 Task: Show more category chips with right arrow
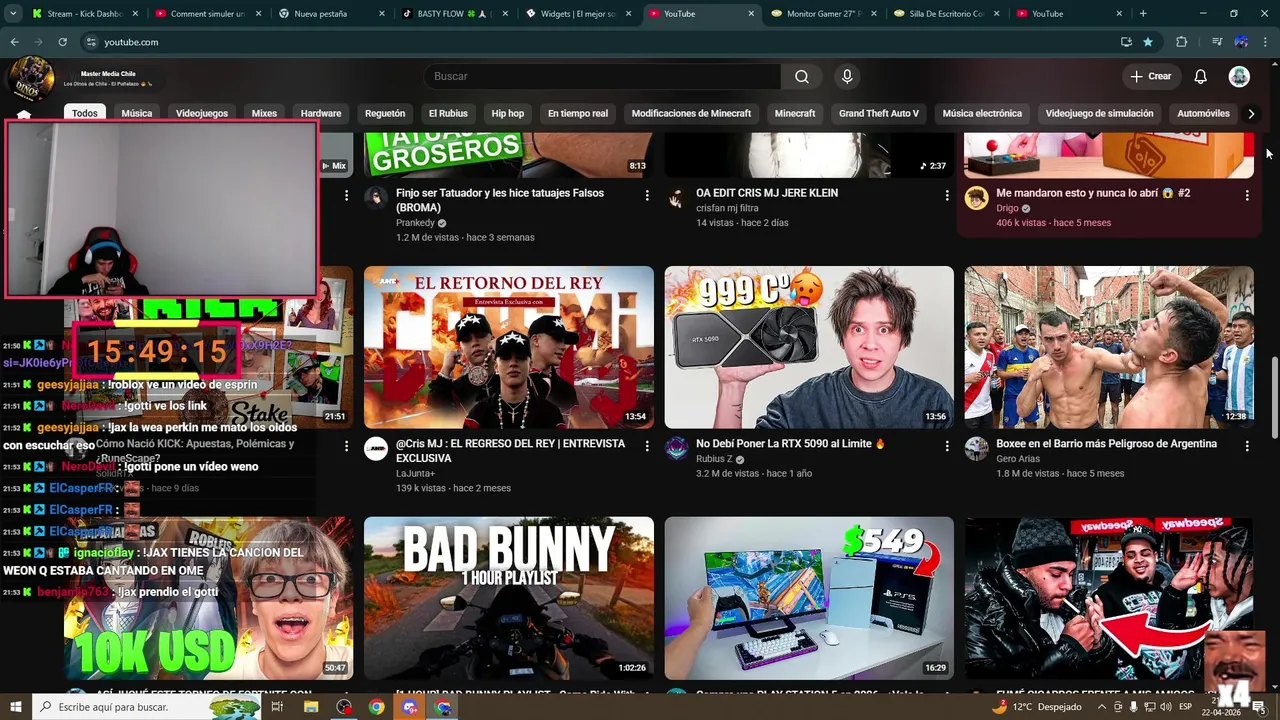point(1250,114)
